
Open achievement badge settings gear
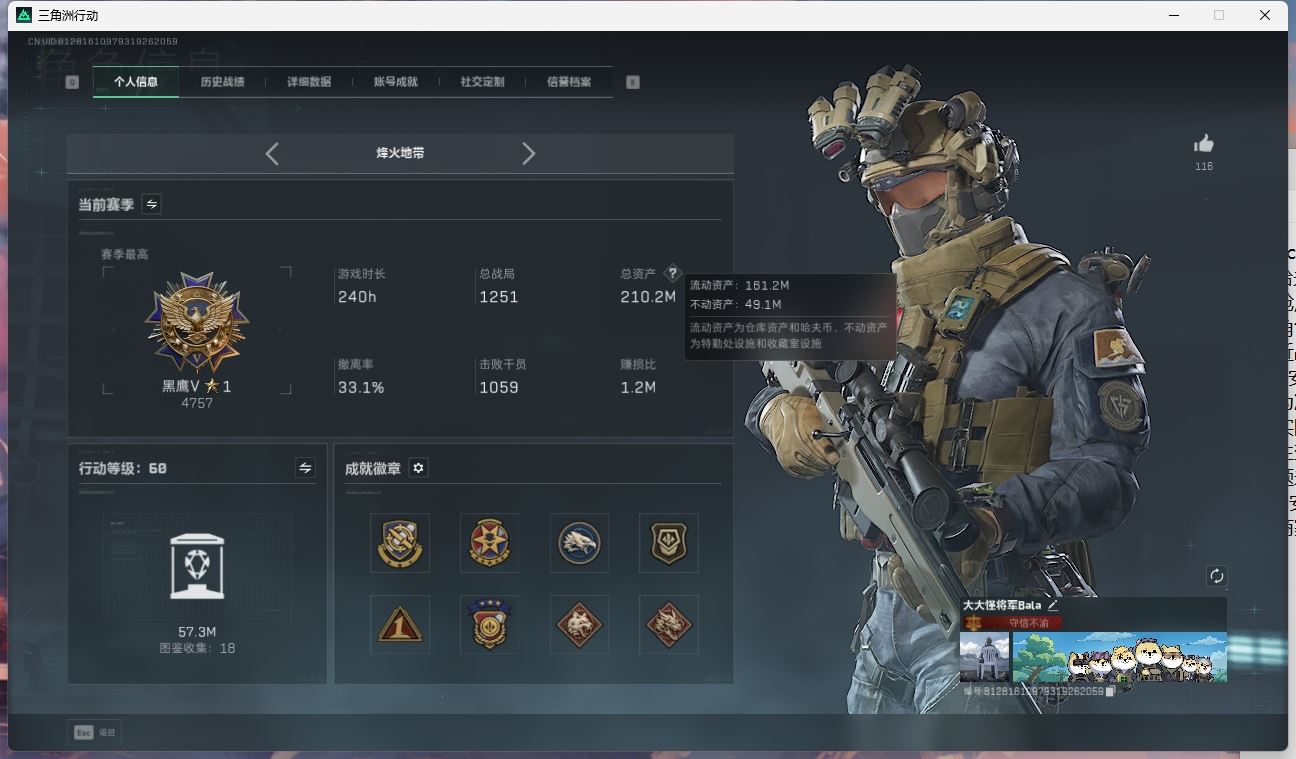(419, 468)
